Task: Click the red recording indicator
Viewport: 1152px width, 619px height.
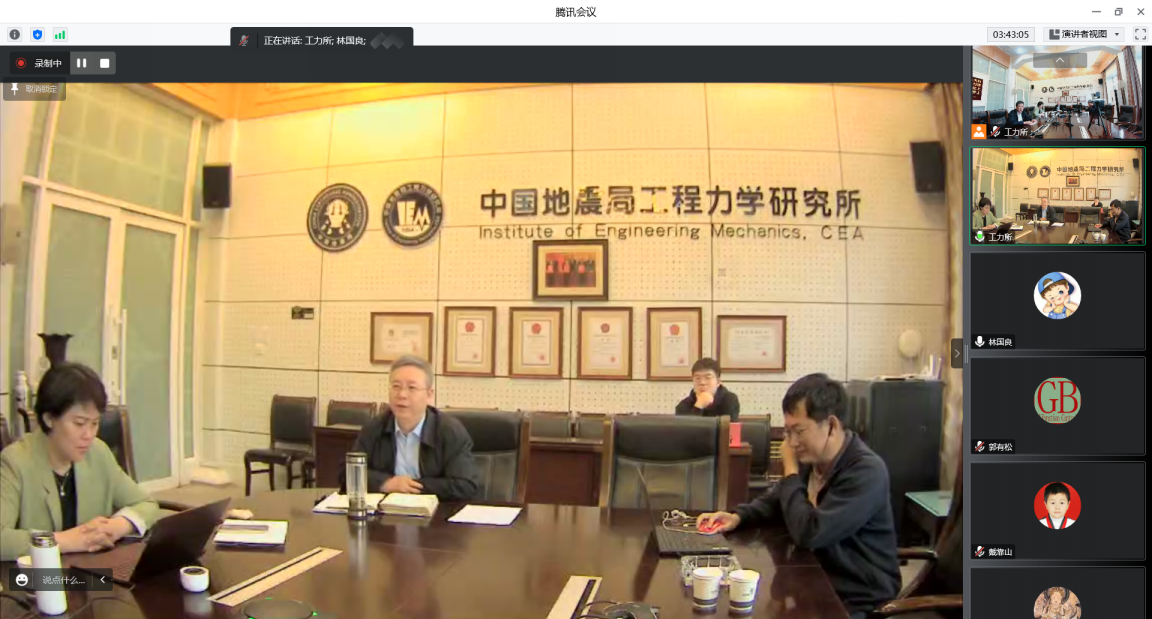Action: coord(21,63)
